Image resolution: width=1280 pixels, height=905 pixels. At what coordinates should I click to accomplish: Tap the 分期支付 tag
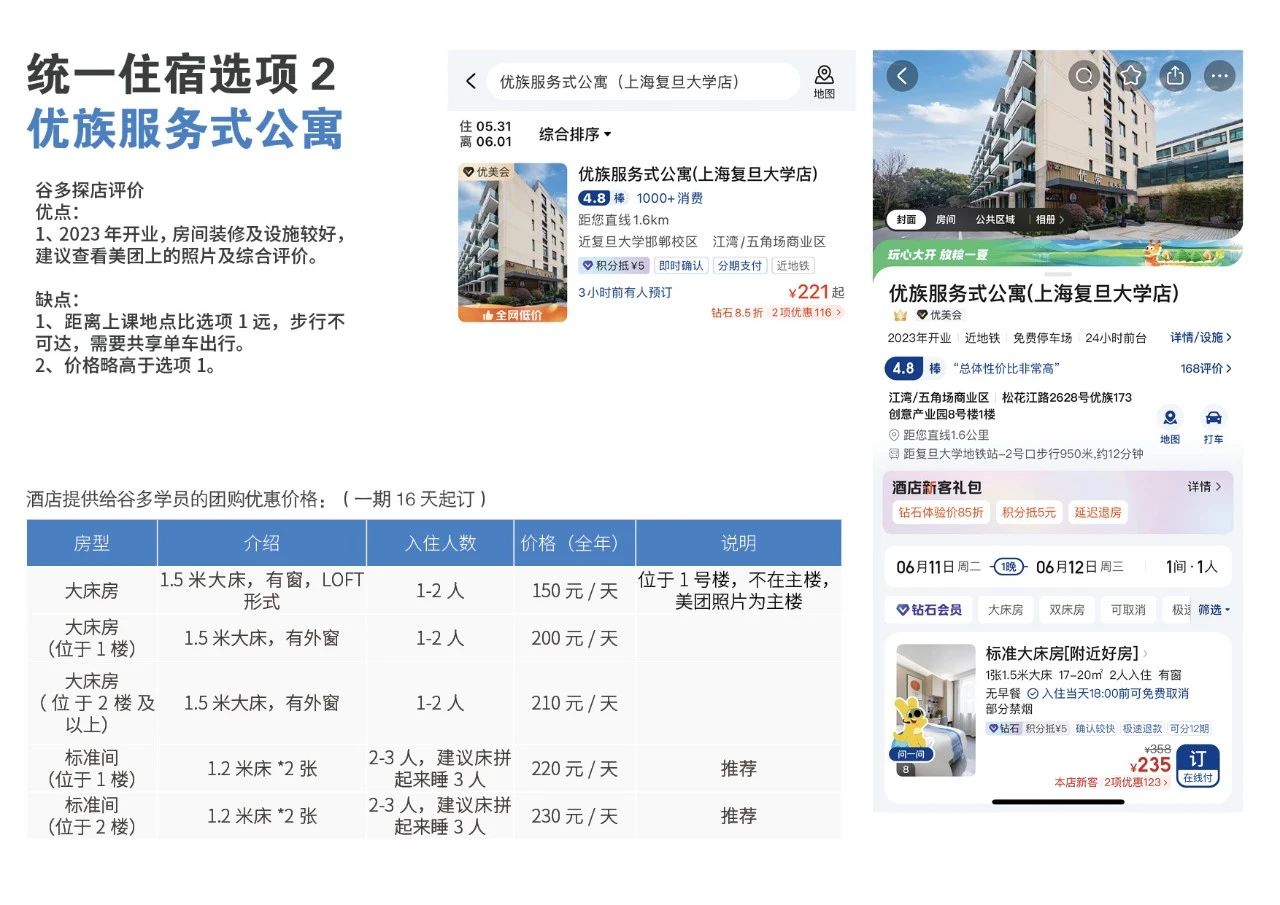740,266
